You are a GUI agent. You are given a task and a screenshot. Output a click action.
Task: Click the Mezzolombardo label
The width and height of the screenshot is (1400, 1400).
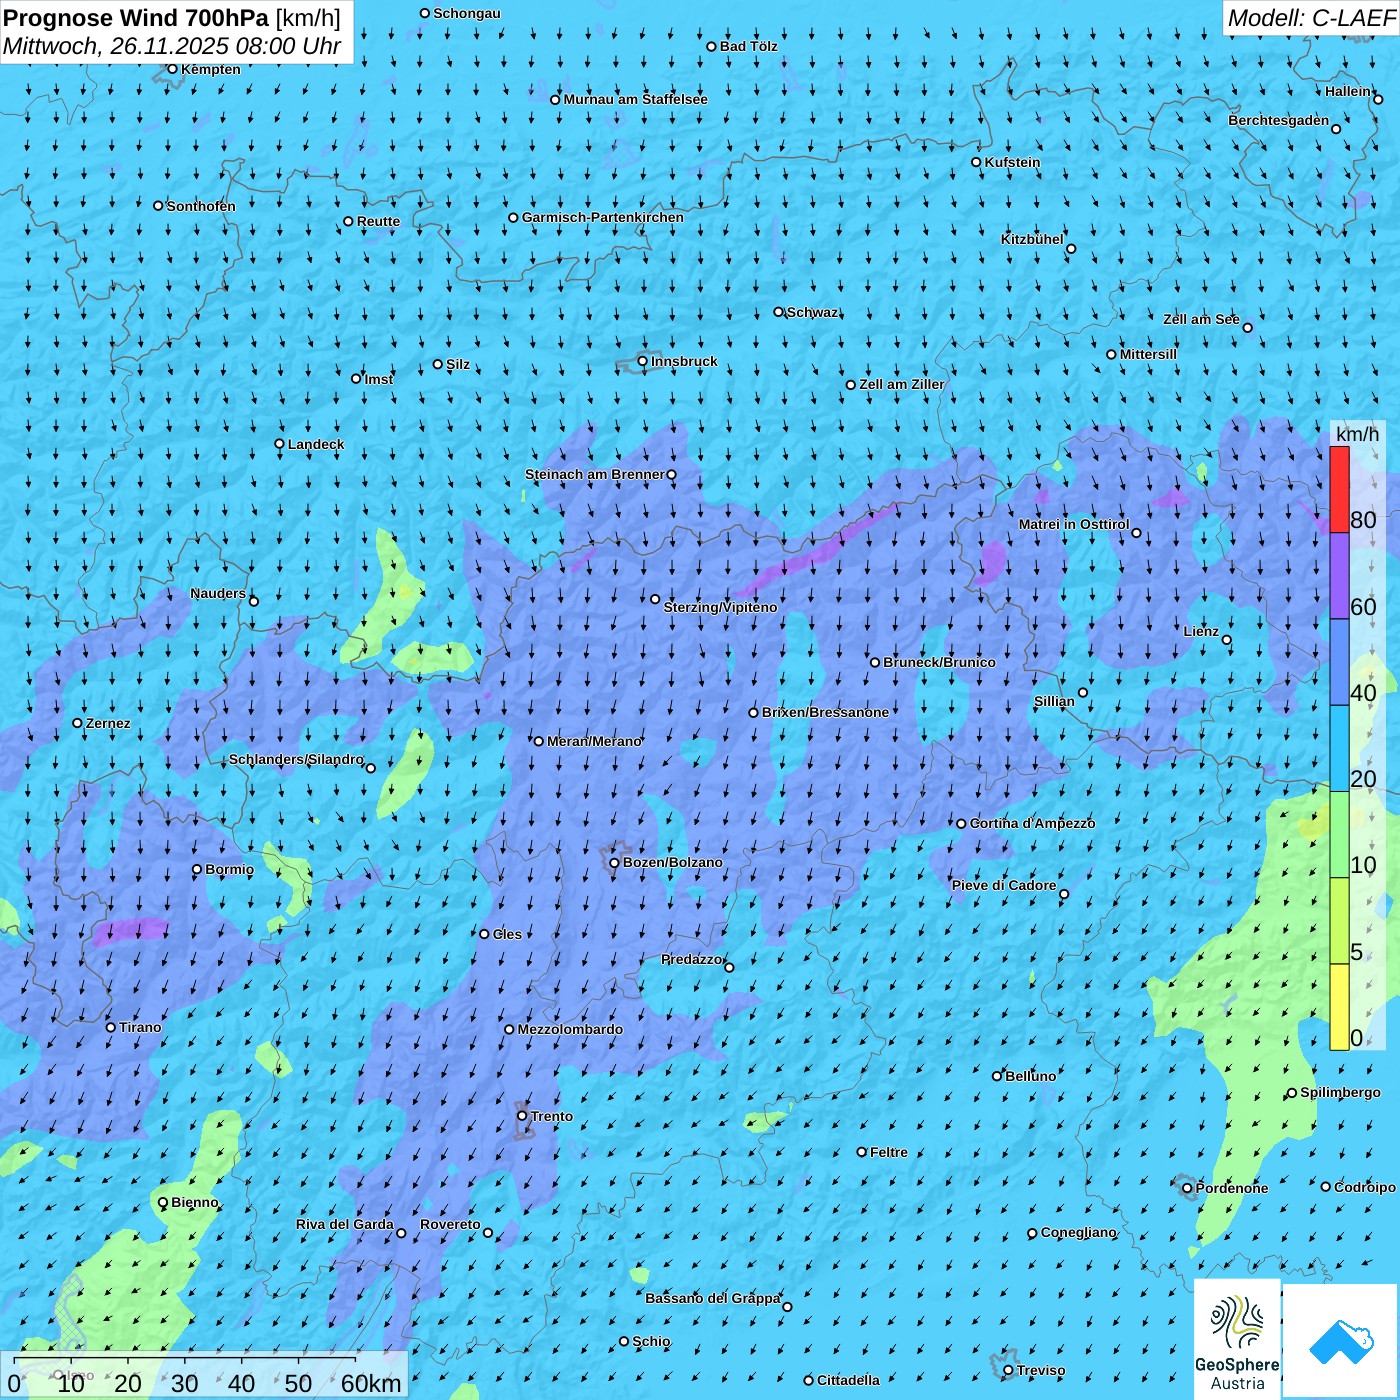coord(570,1029)
